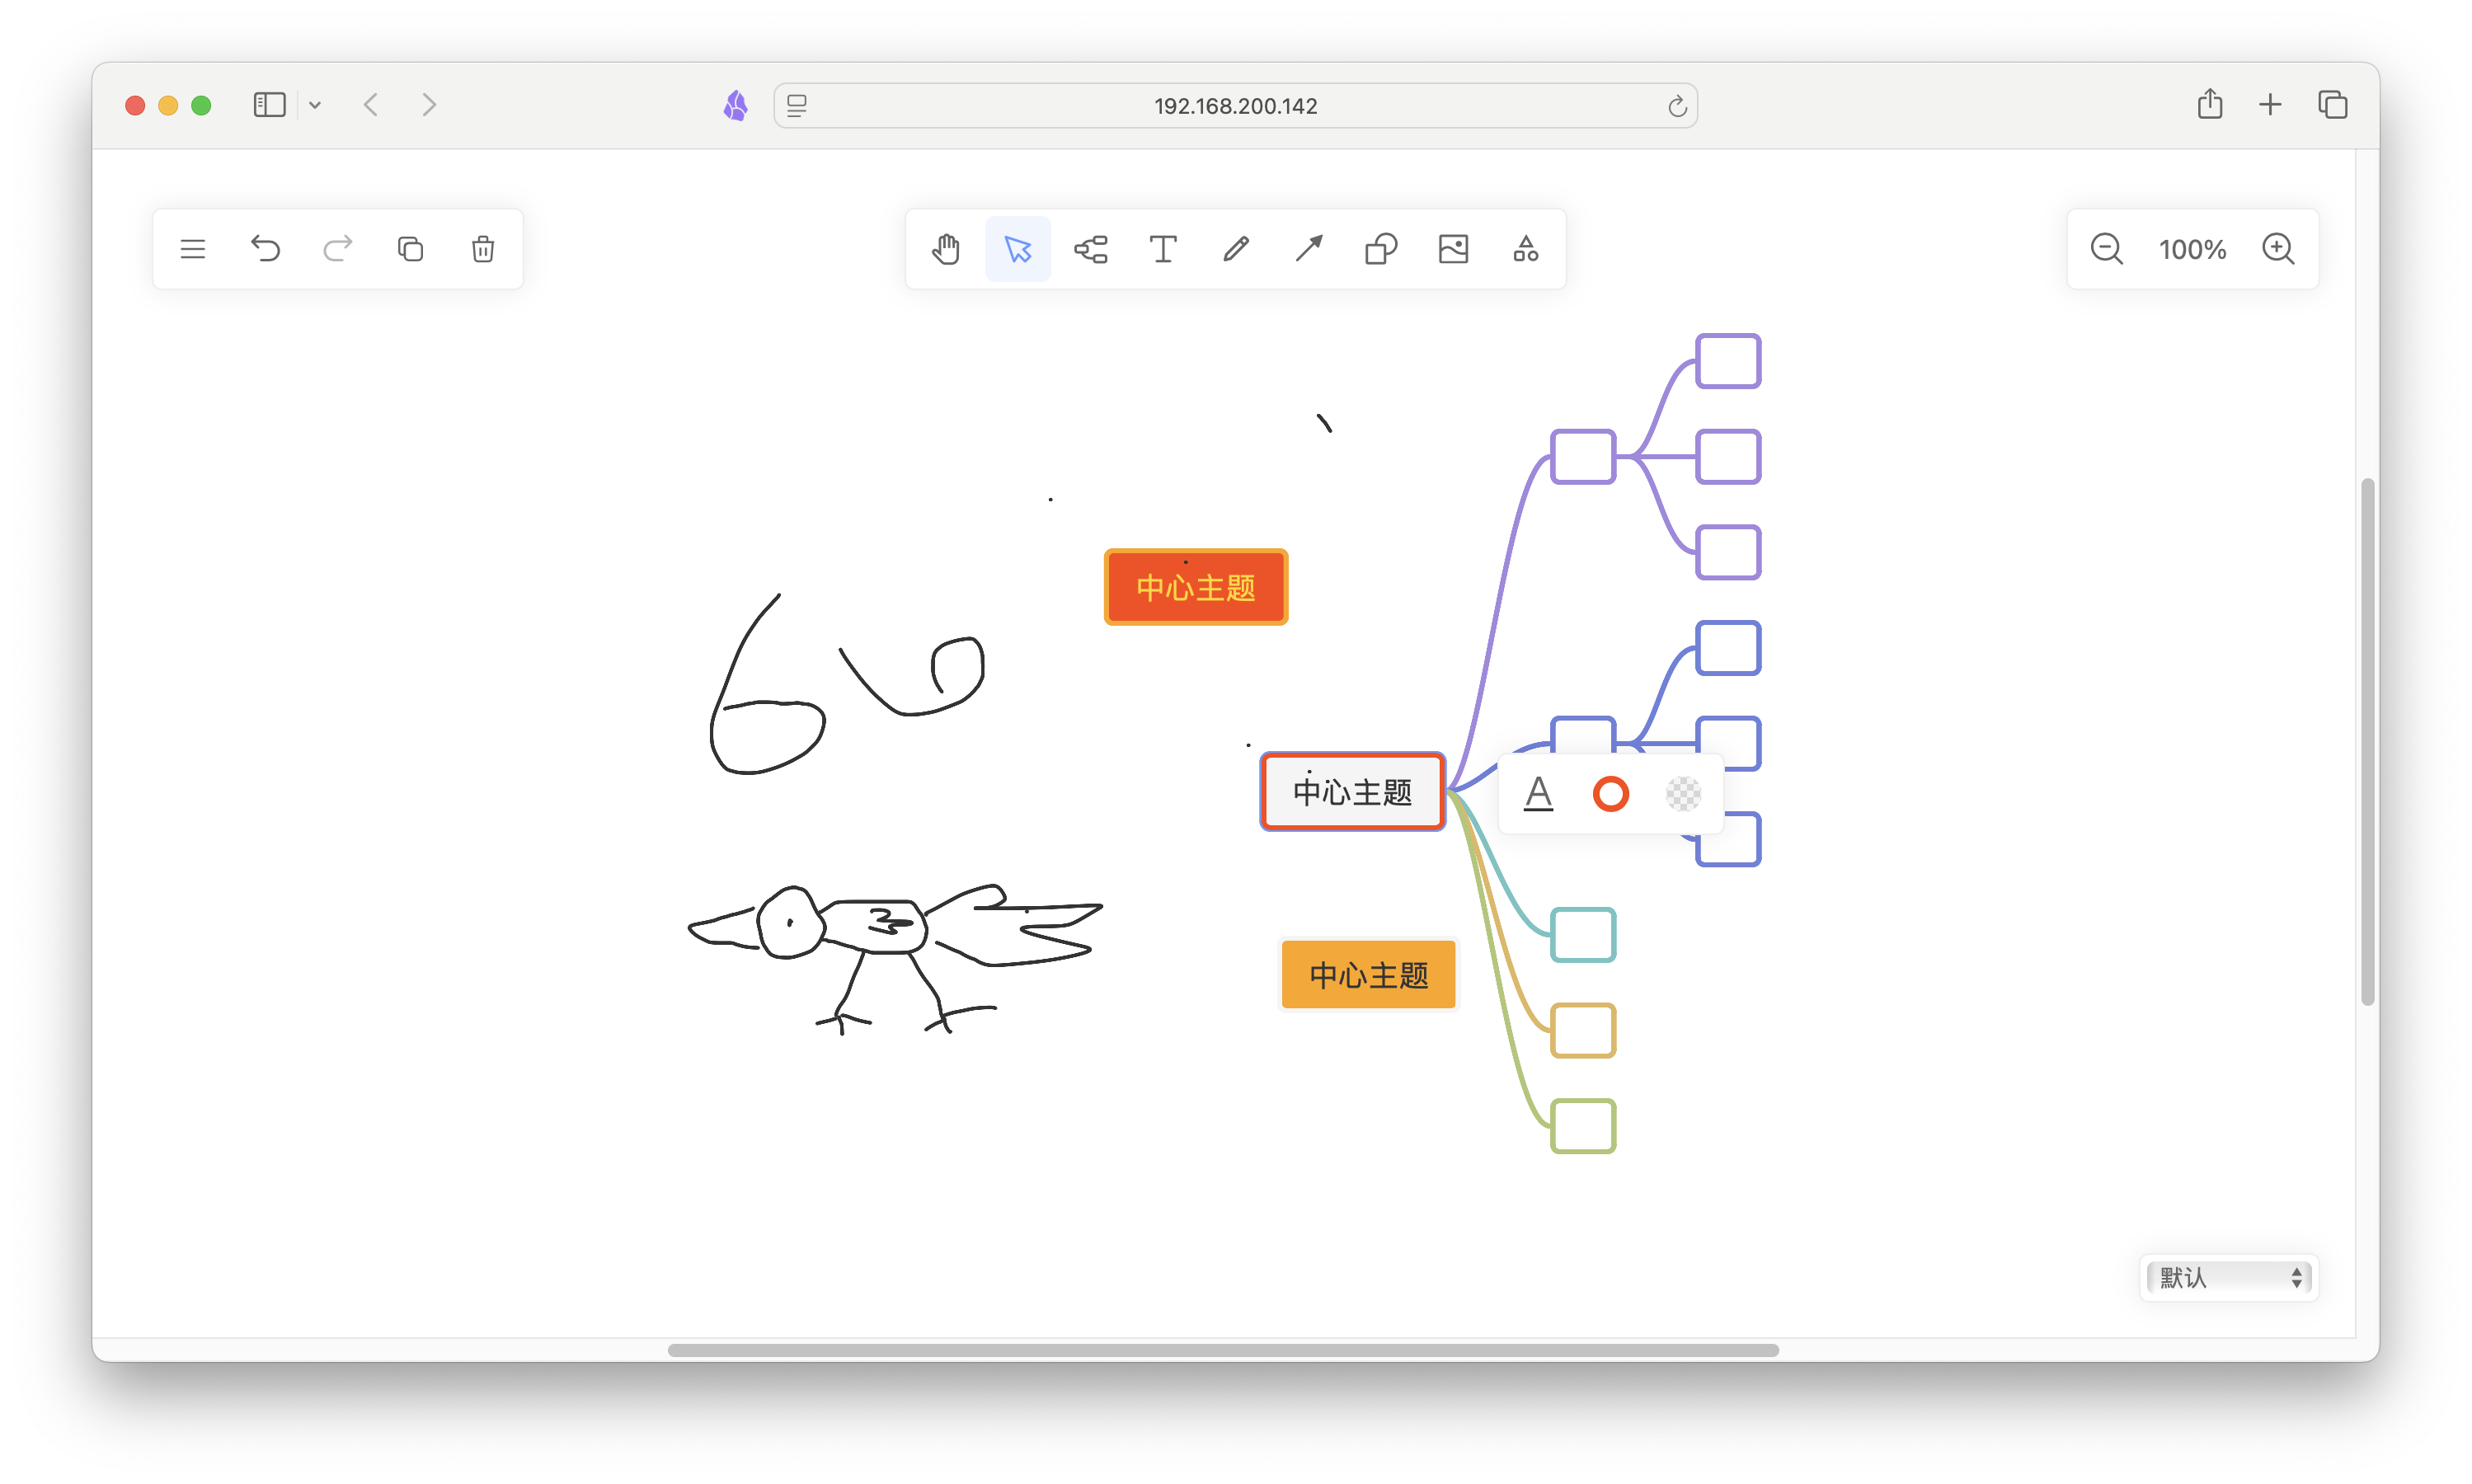Activate the mind map tool
The image size is (2472, 1484).
[1090, 249]
